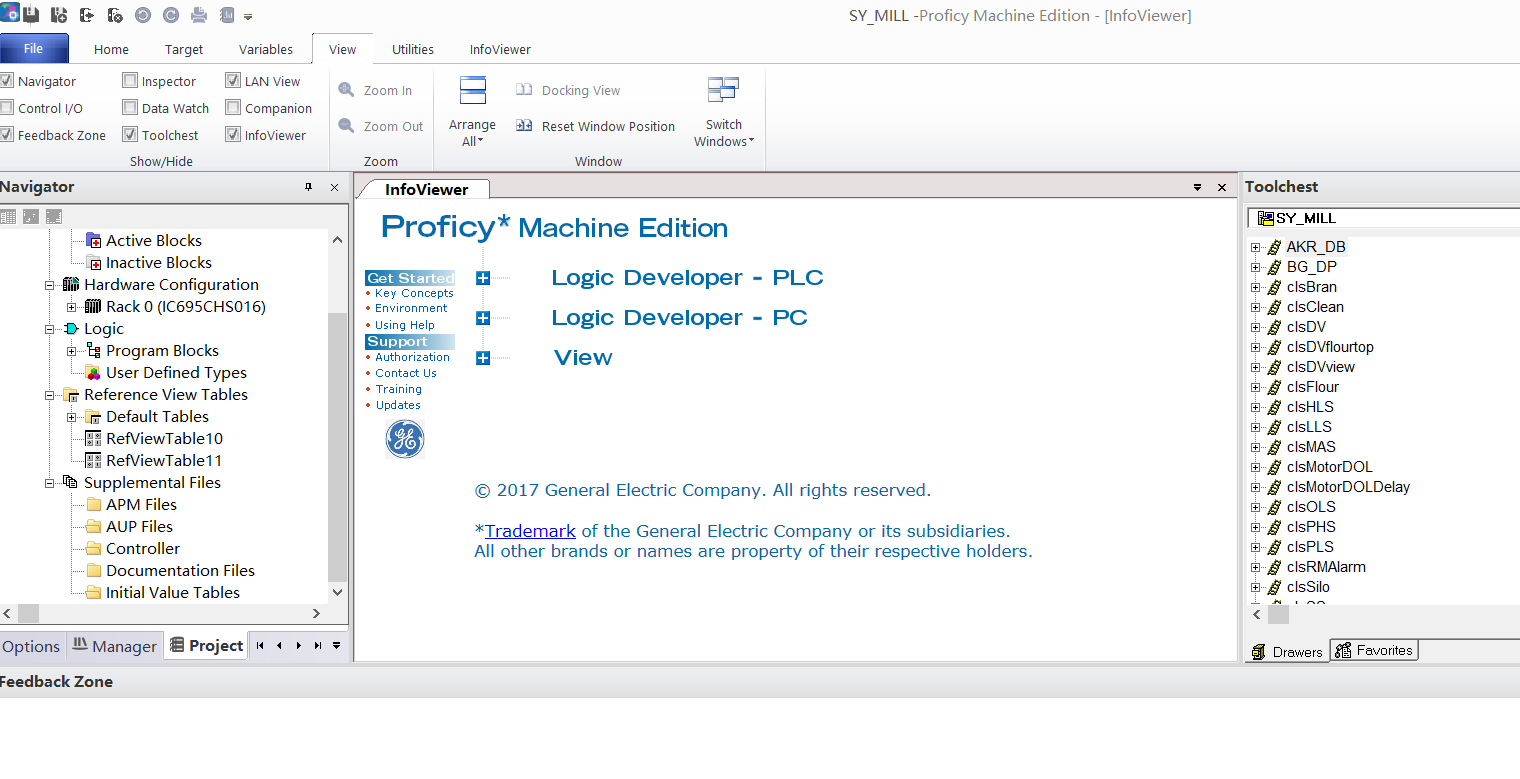Expand Program Blocks tree node
Image resolution: width=1520 pixels, height=779 pixels.
pyautogui.click(x=72, y=351)
